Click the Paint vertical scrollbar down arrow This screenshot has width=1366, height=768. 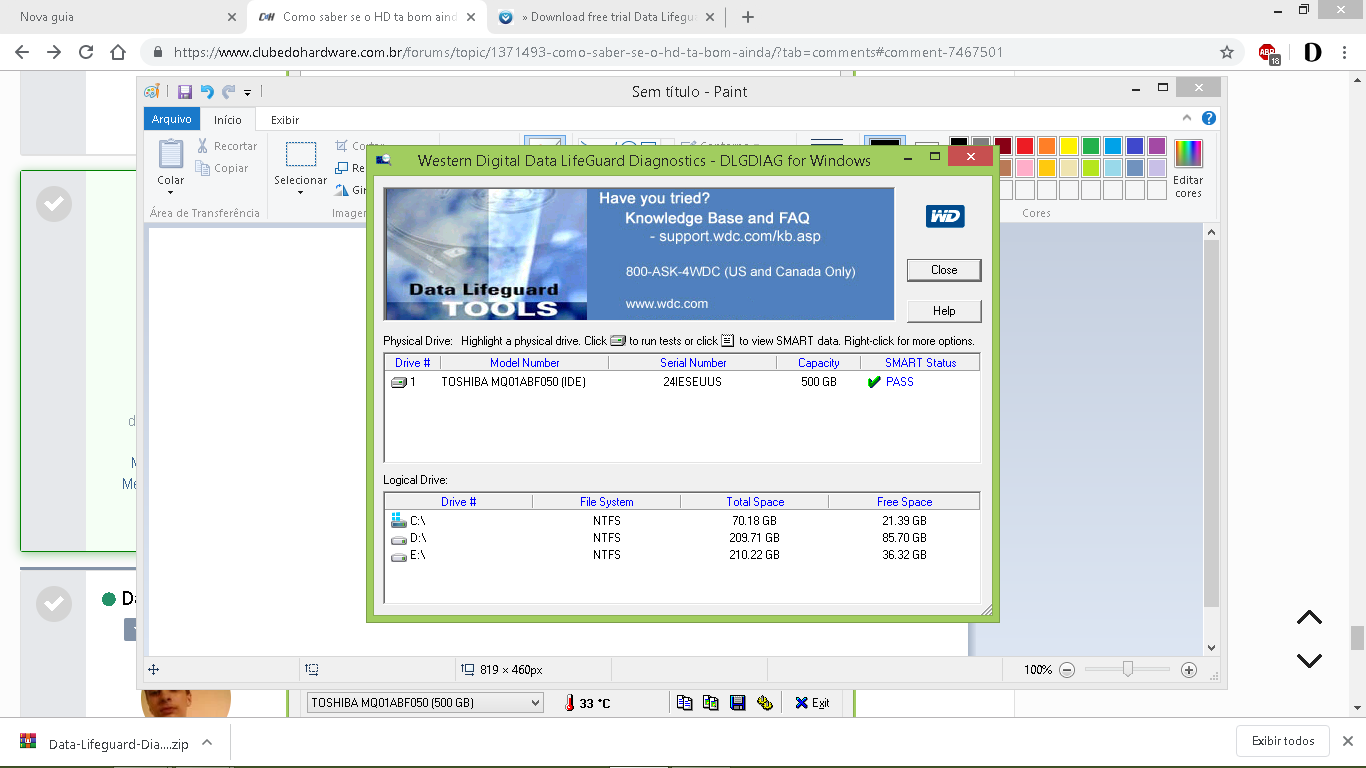(1212, 648)
